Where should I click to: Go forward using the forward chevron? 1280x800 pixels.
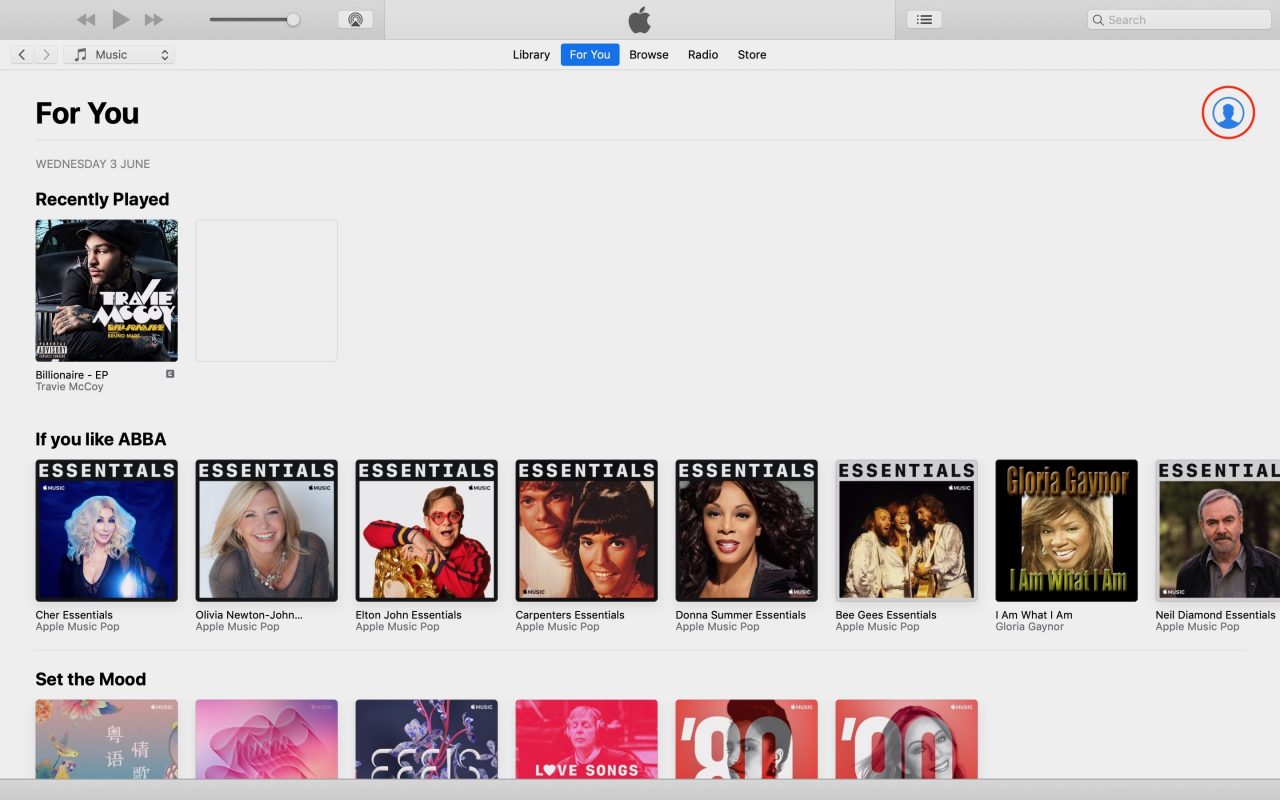coord(46,54)
